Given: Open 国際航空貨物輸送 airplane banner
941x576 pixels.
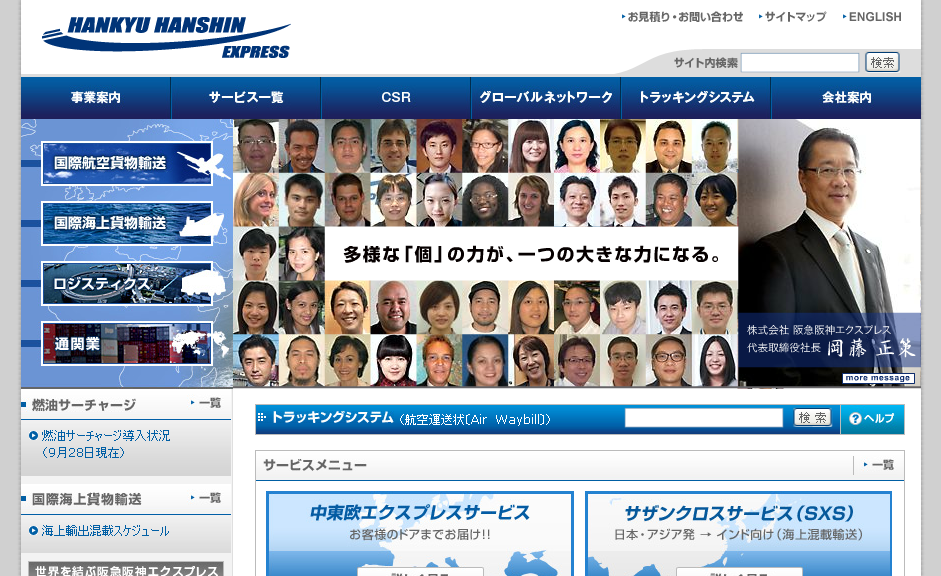Looking at the screenshot, I should 127,163.
